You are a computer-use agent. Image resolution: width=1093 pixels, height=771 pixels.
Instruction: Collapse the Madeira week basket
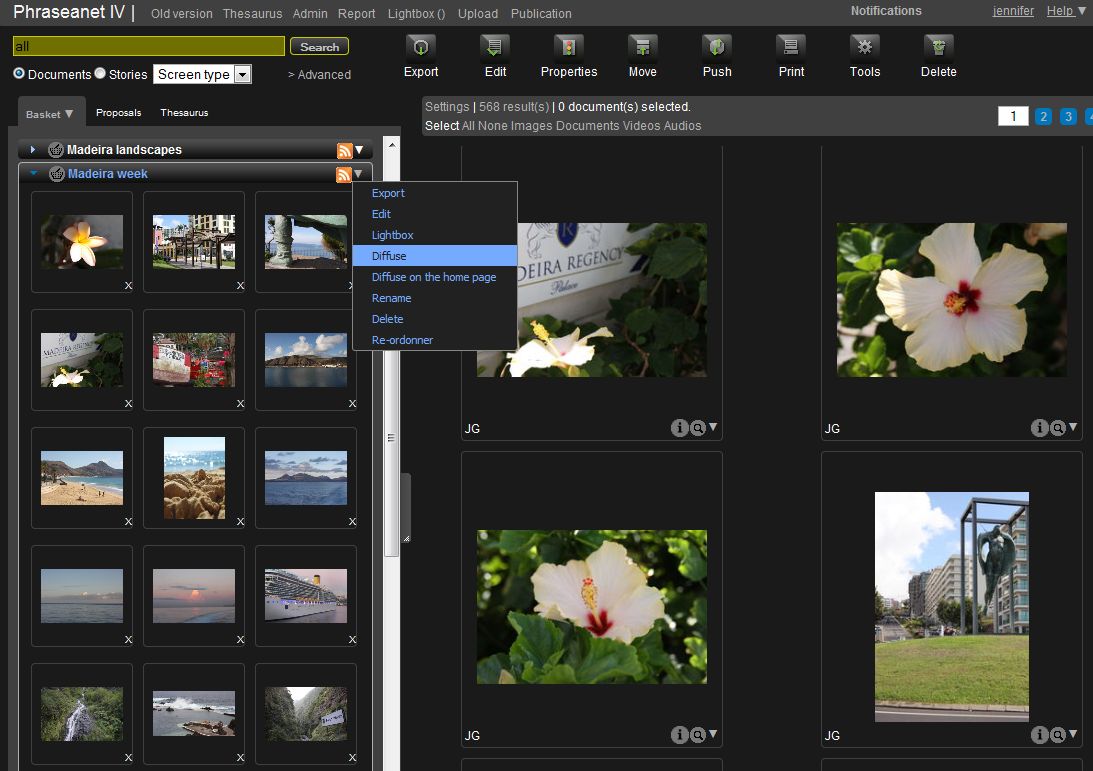[33, 174]
